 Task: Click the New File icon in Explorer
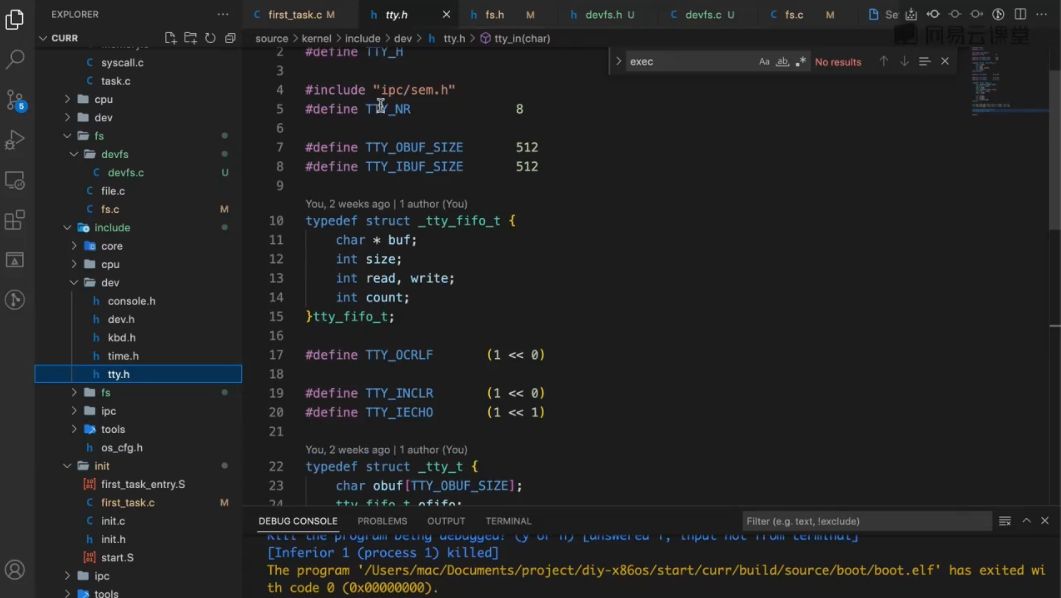170,38
